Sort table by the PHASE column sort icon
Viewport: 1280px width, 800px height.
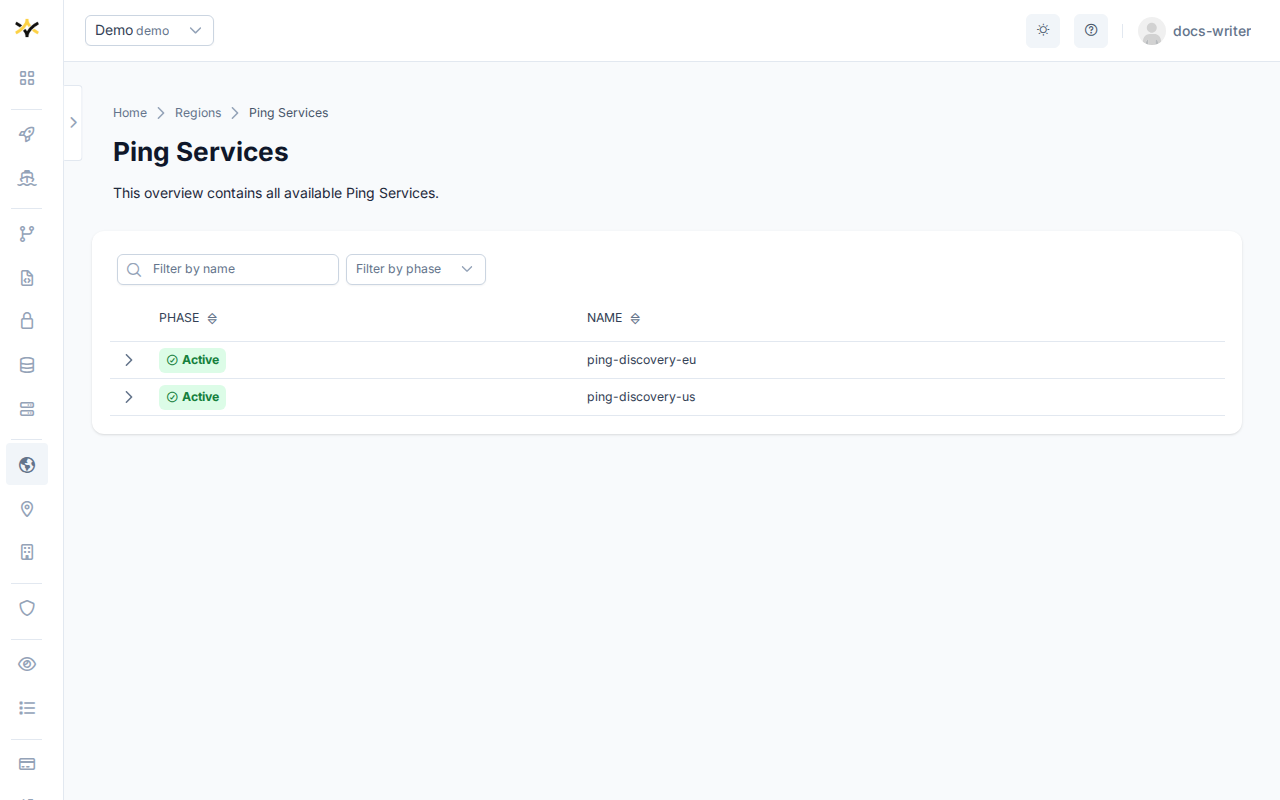[212, 318]
